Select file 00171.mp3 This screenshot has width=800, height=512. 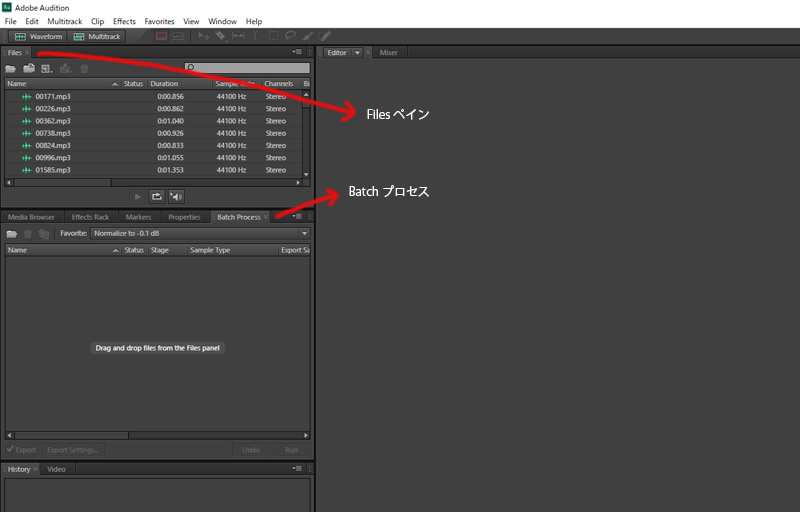[154, 96]
